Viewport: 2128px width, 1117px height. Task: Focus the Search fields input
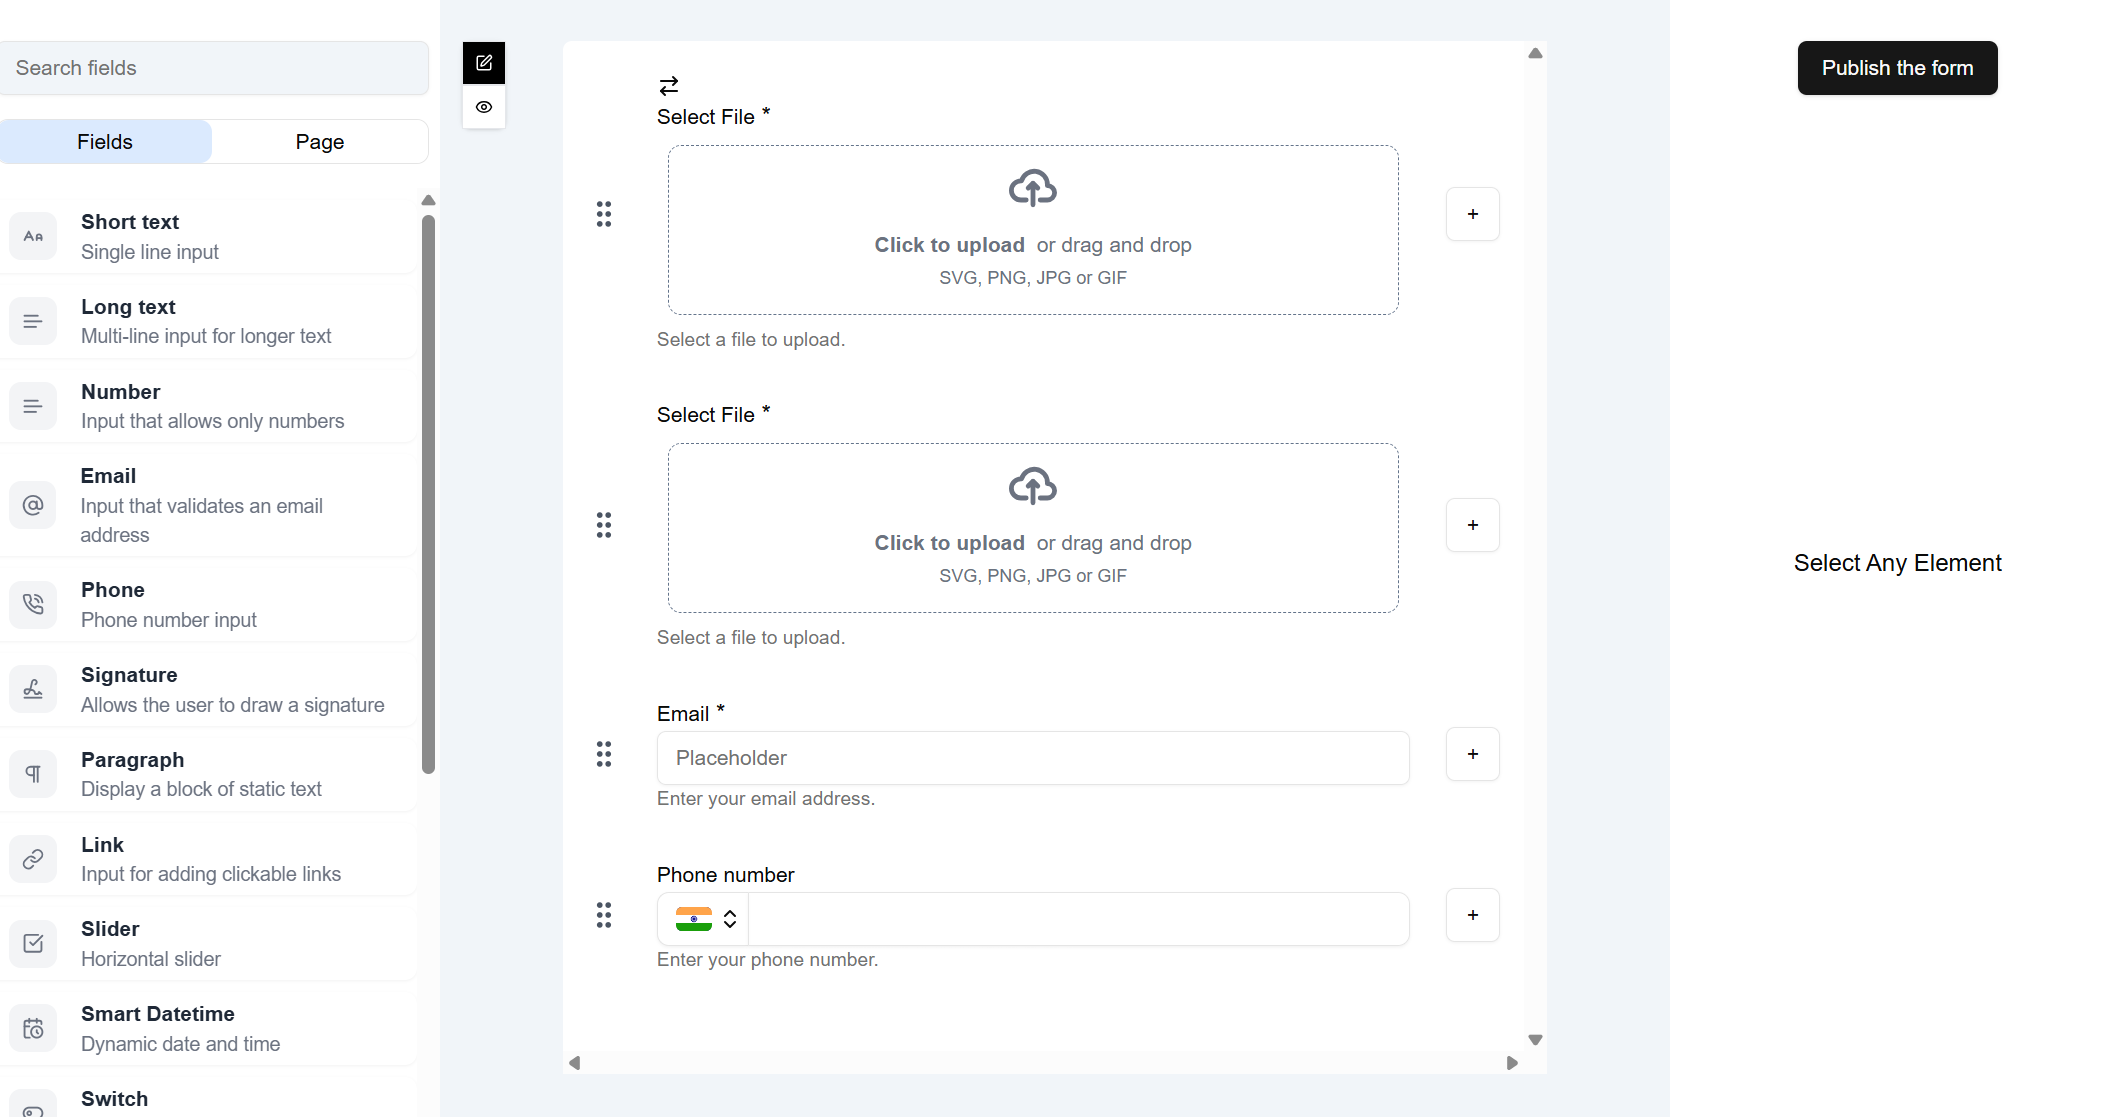click(x=214, y=68)
